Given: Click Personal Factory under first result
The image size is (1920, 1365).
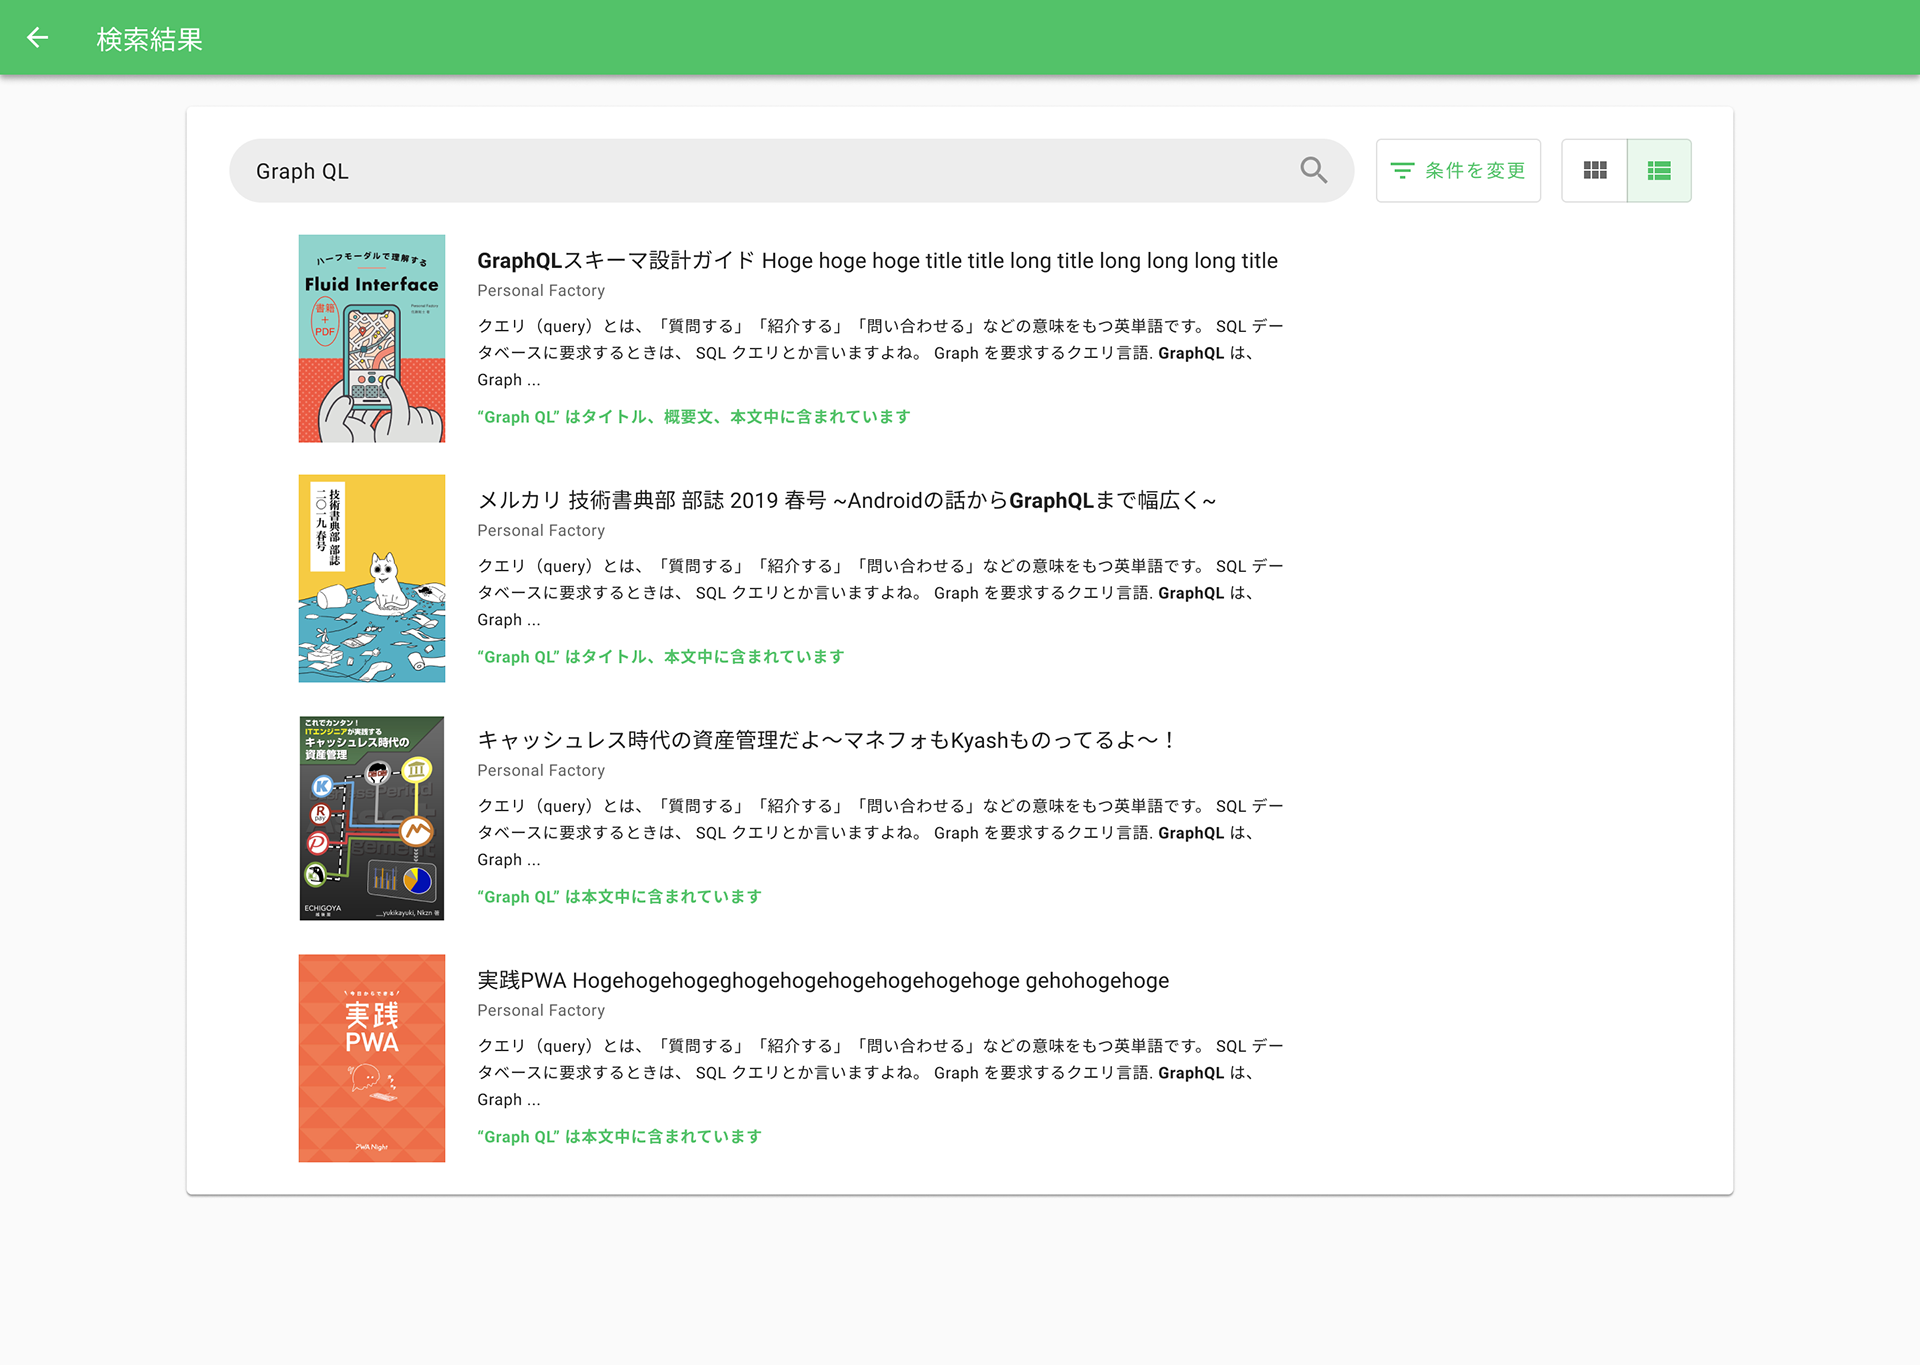Looking at the screenshot, I should point(540,291).
